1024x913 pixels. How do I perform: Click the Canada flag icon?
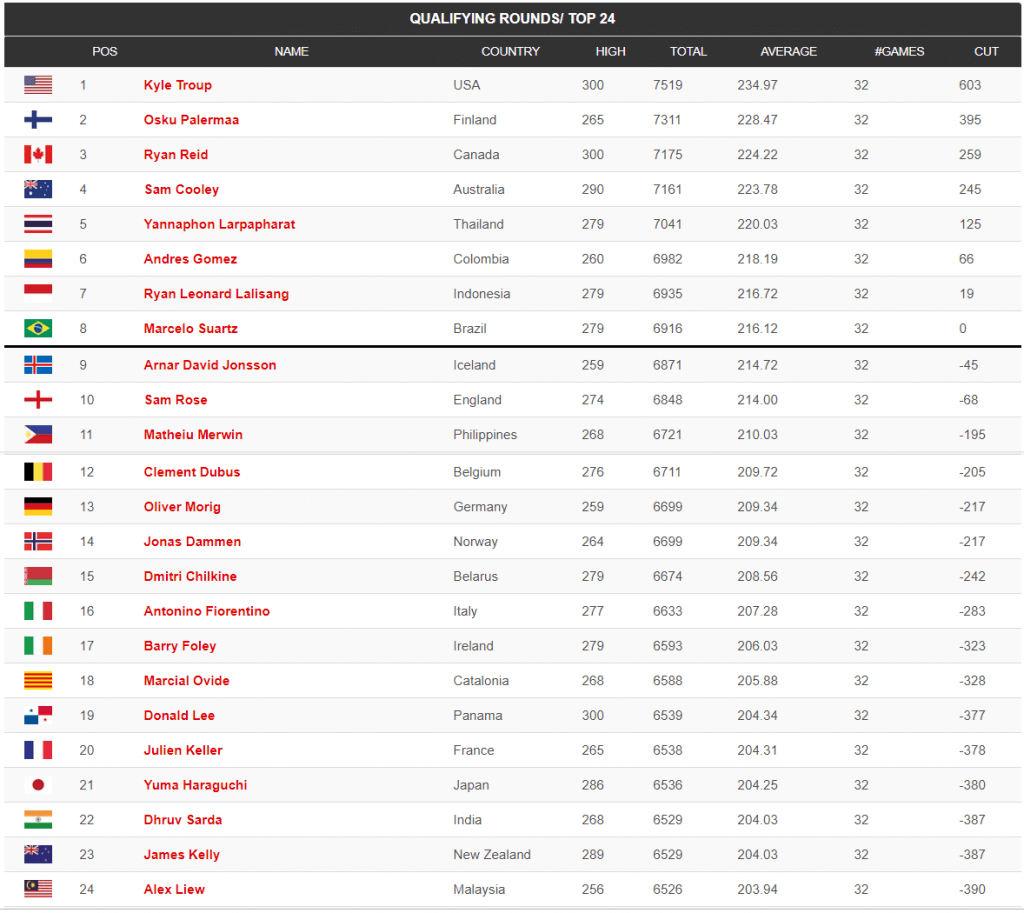pos(38,155)
